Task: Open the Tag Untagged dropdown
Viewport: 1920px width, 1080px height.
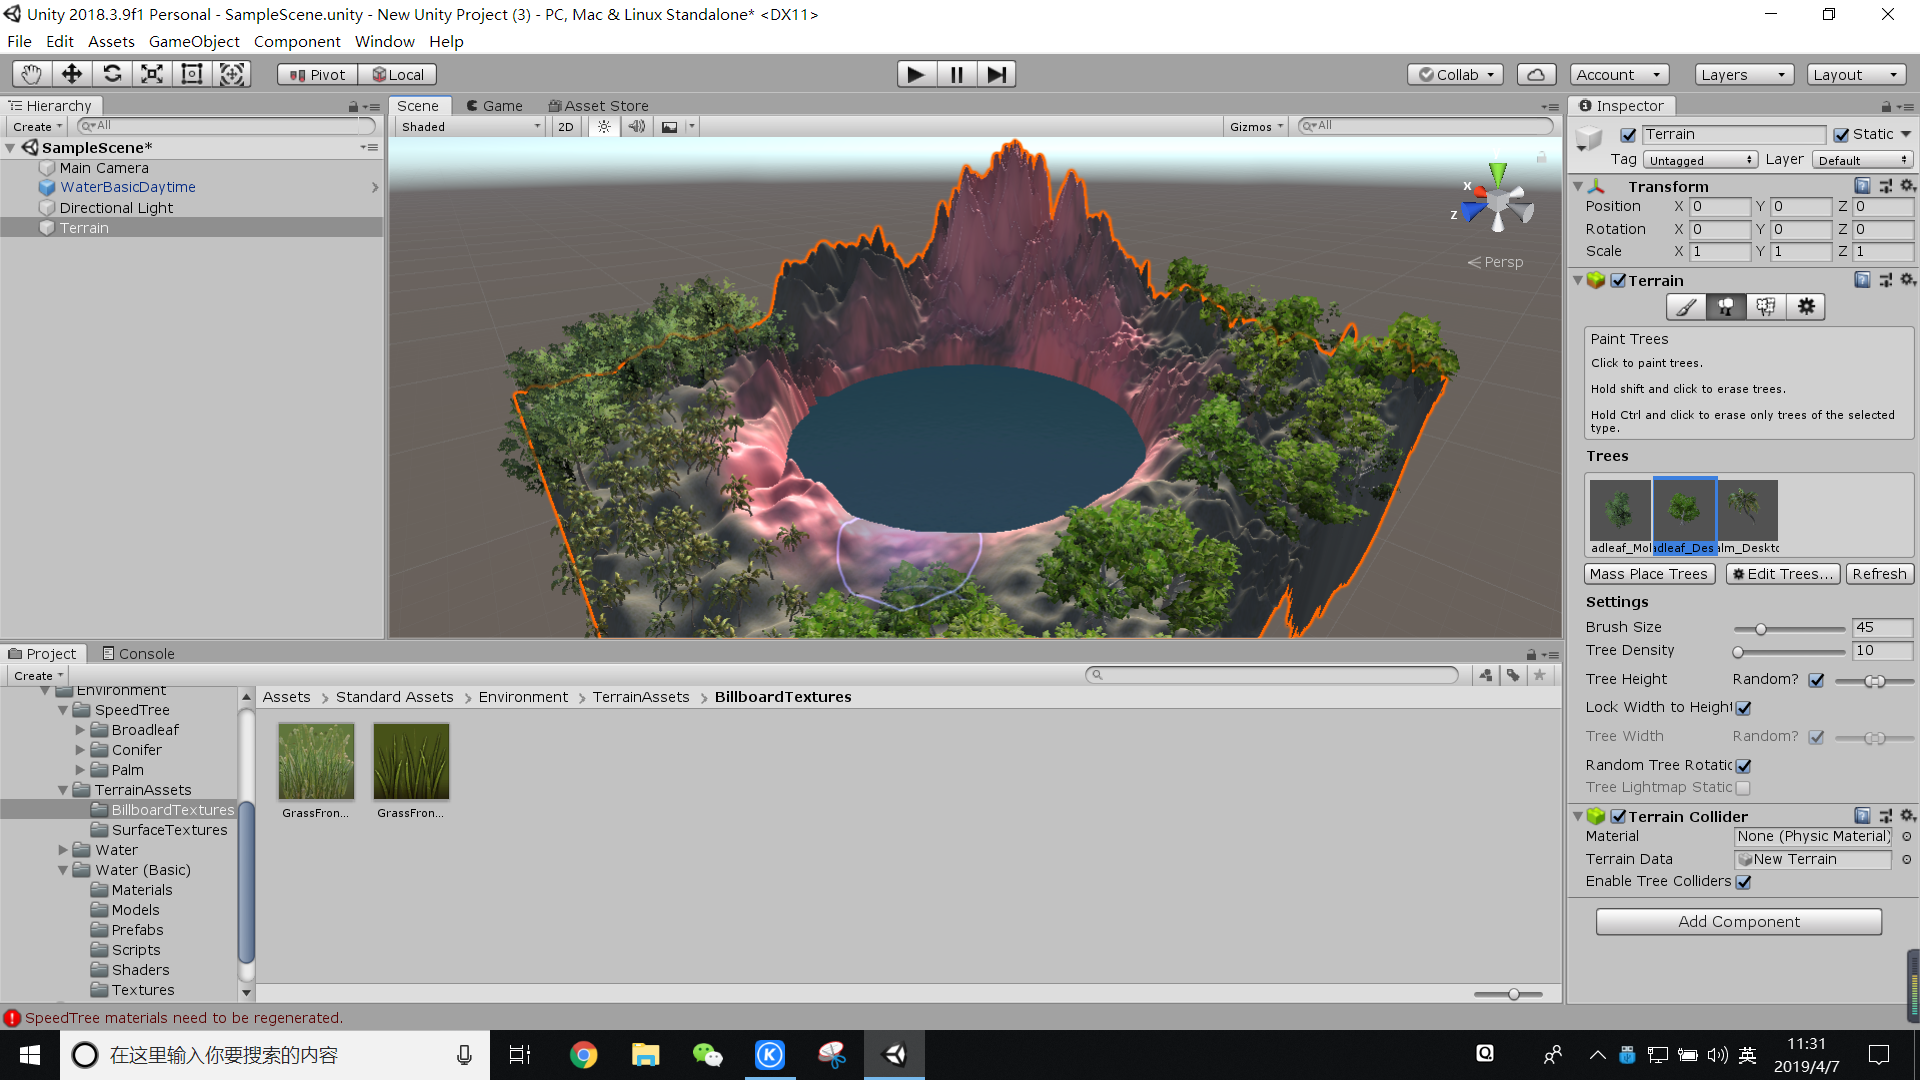Action: [x=1700, y=160]
